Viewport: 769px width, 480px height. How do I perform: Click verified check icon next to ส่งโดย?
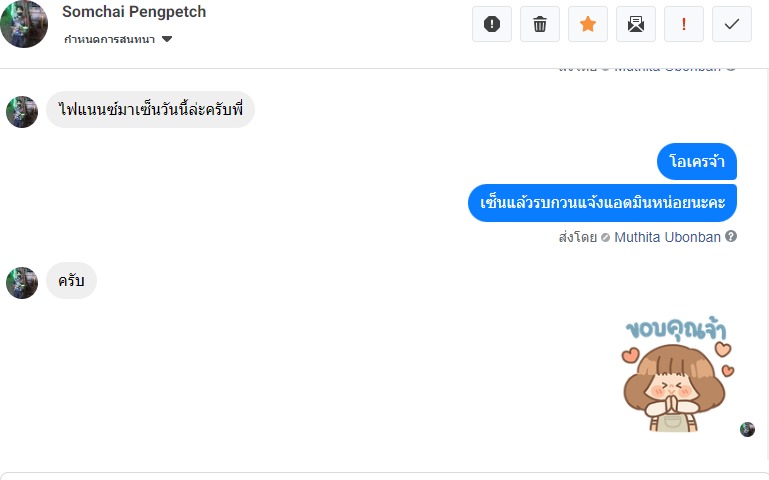pyautogui.click(x=605, y=238)
